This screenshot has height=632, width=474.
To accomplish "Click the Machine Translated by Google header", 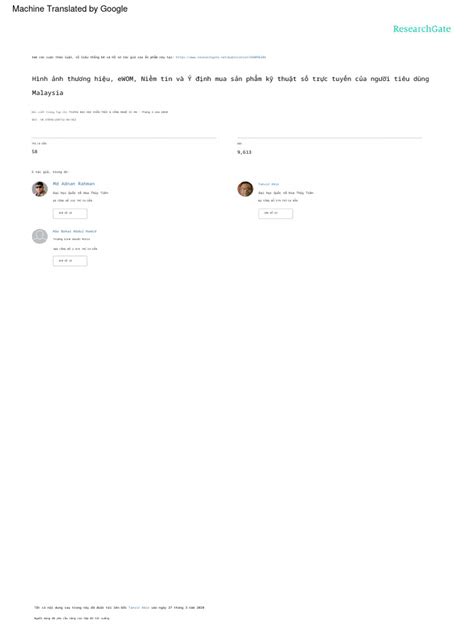I will 70,8.
